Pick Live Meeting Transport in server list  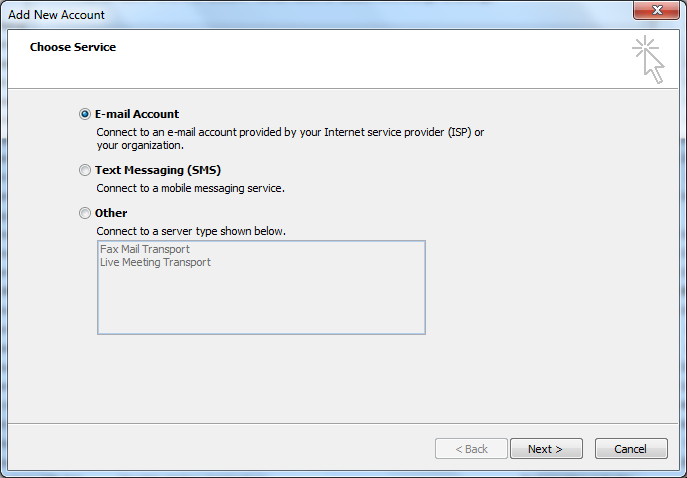155,262
